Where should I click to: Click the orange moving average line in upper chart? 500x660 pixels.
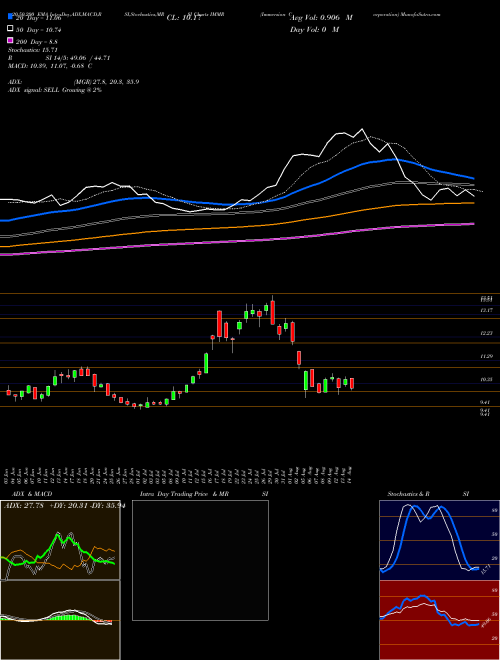tap(236, 228)
